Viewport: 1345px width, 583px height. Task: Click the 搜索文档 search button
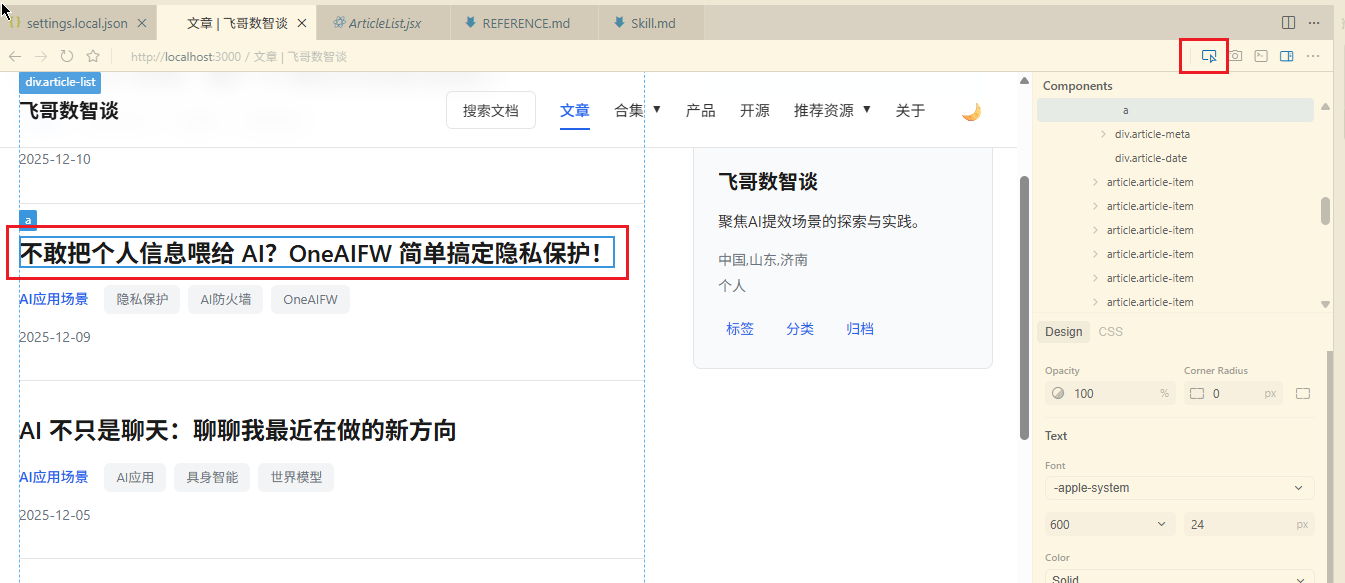(490, 111)
